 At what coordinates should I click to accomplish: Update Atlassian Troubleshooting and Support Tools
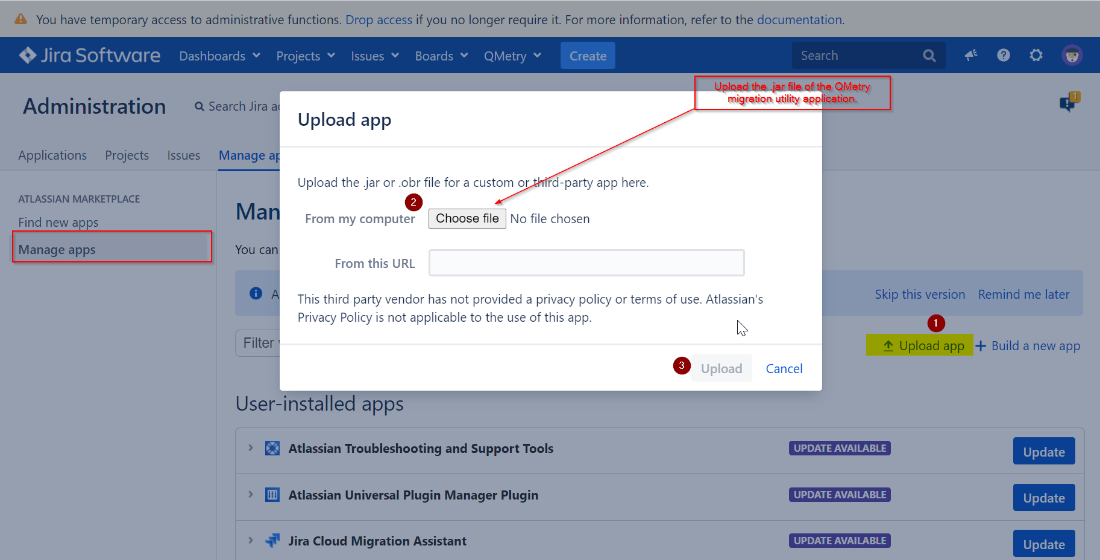pos(1044,452)
